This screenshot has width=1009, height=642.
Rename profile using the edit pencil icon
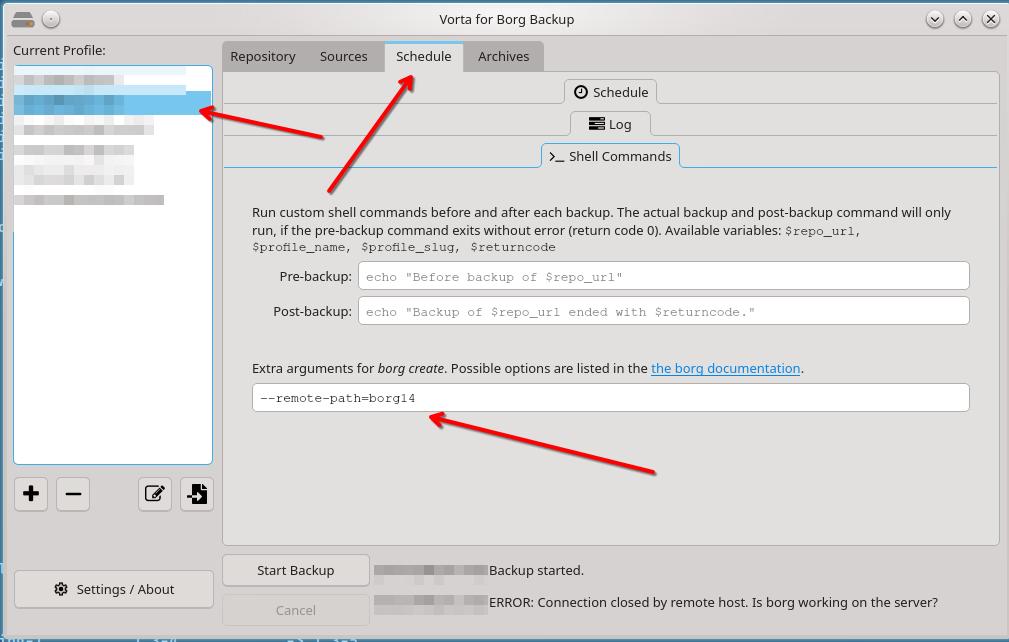(154, 494)
